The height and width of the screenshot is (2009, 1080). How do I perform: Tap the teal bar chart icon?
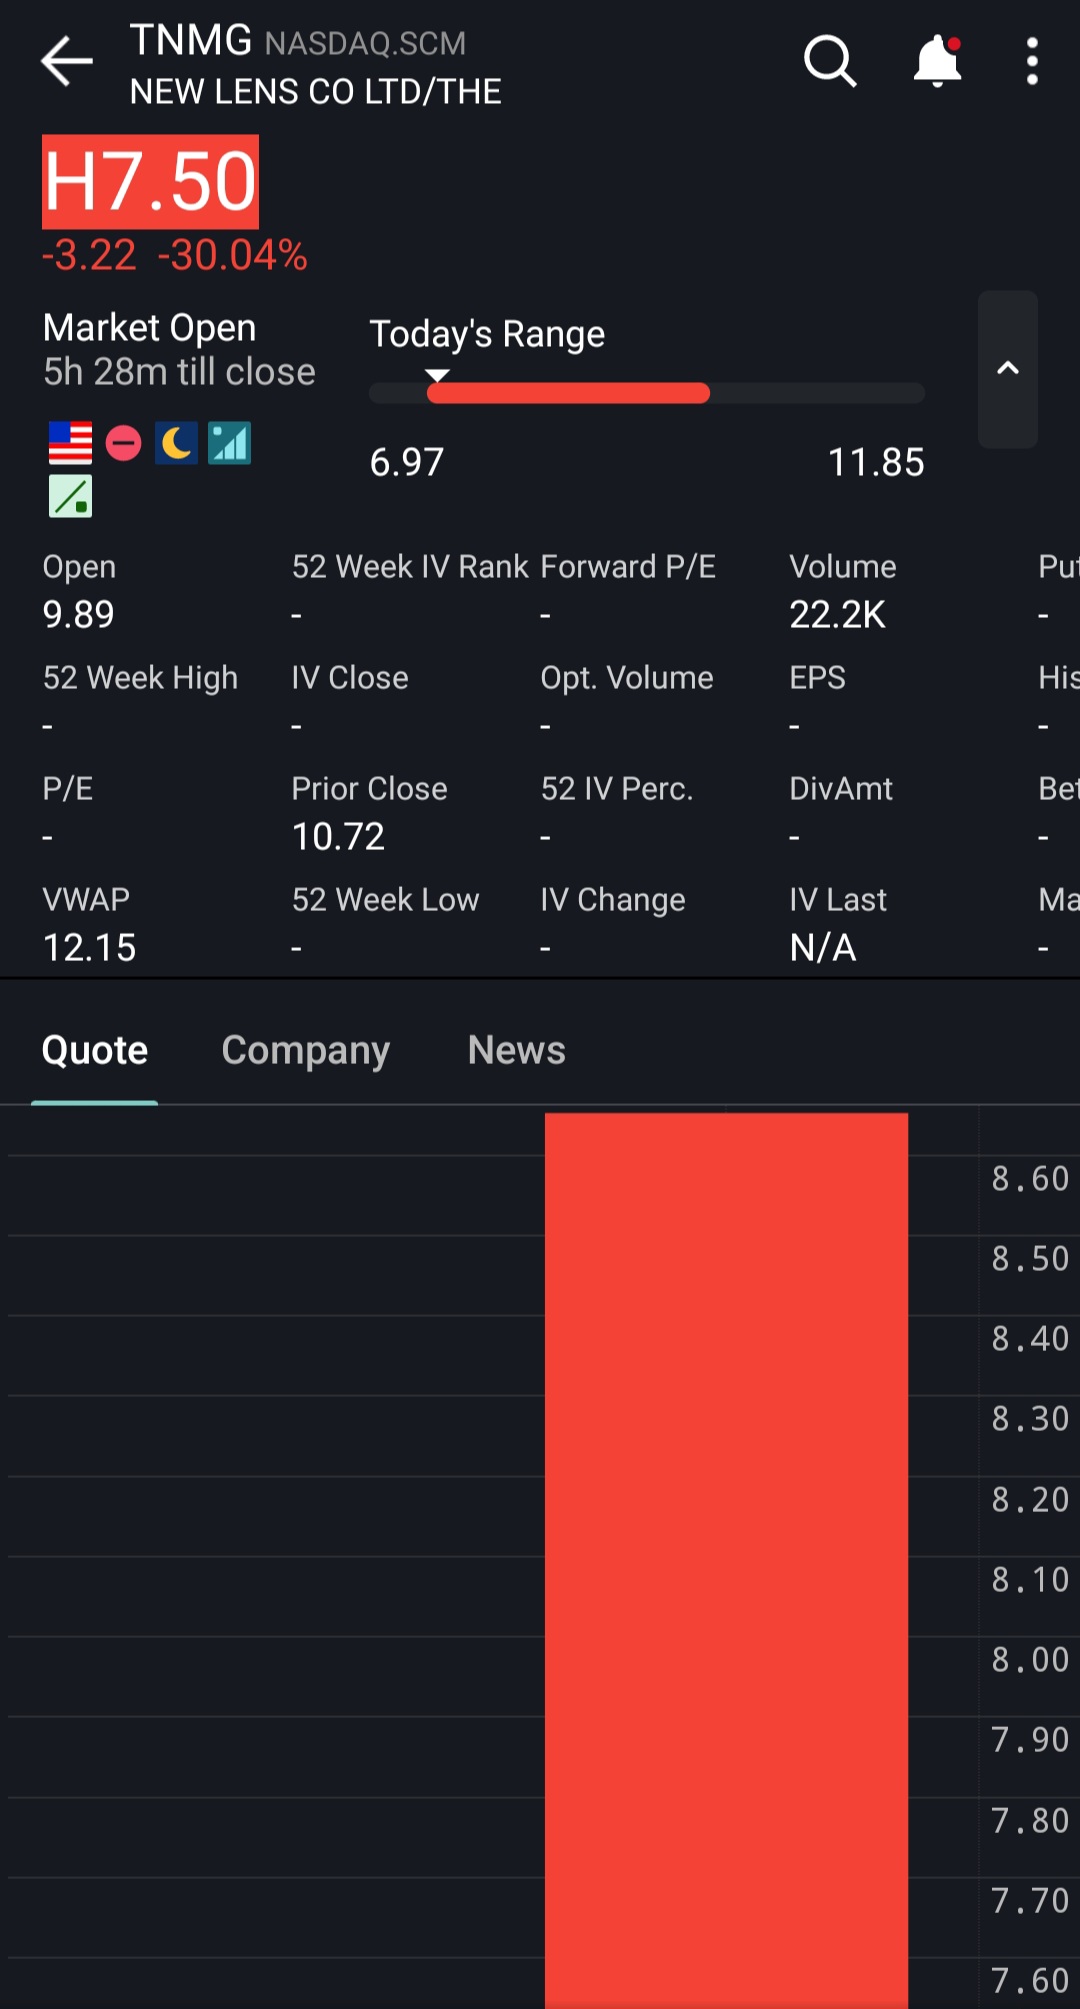coord(229,443)
